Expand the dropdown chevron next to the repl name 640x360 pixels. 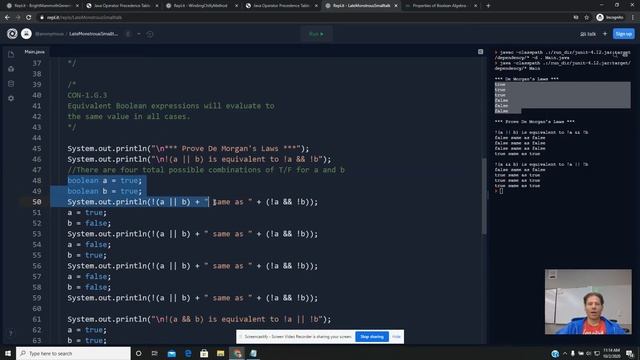coord(139,34)
